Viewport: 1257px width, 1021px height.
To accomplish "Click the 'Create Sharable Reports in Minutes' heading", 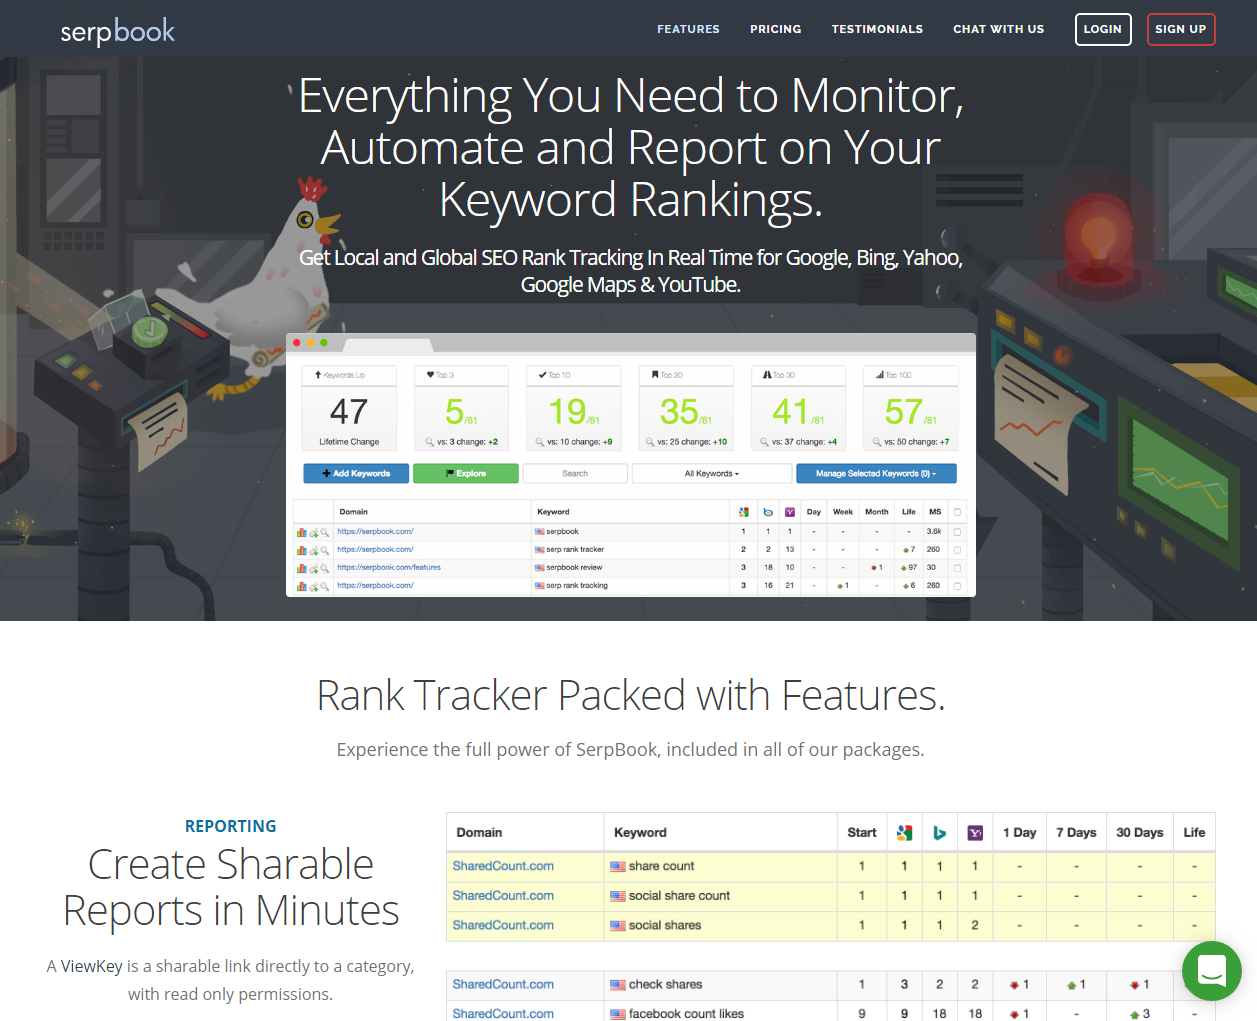I will 231,887.
